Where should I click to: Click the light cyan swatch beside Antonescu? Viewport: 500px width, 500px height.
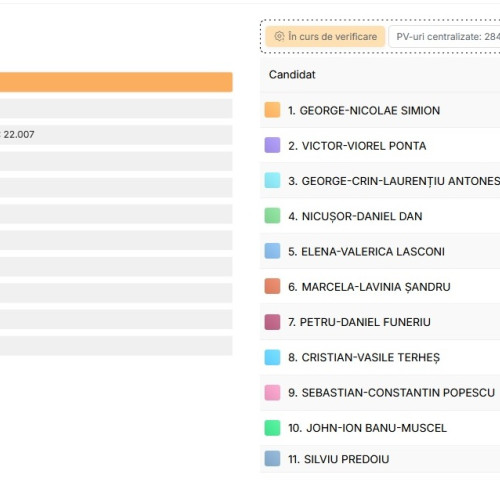272,181
